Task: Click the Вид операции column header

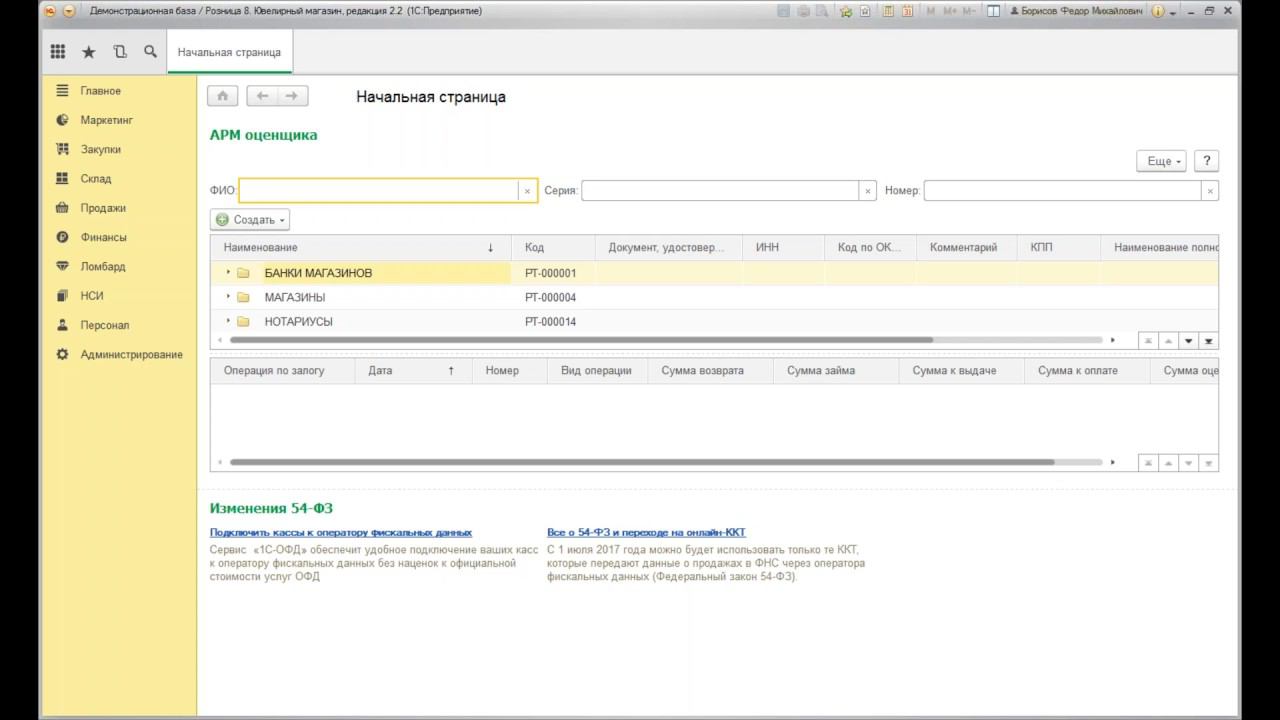Action: (x=597, y=370)
